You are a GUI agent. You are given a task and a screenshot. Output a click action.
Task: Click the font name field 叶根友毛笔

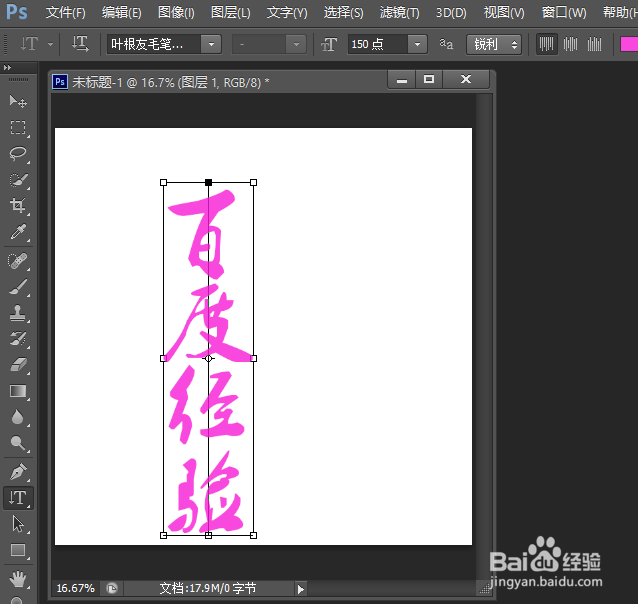(x=154, y=44)
